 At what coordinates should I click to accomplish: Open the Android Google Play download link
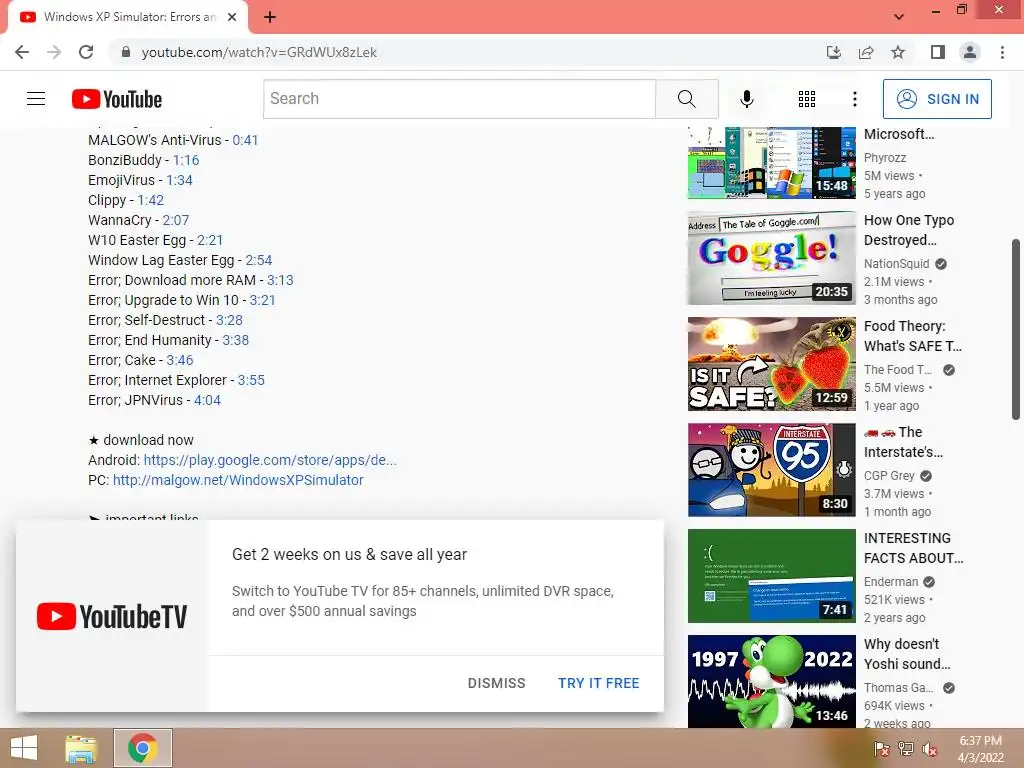pyautogui.click(x=270, y=460)
